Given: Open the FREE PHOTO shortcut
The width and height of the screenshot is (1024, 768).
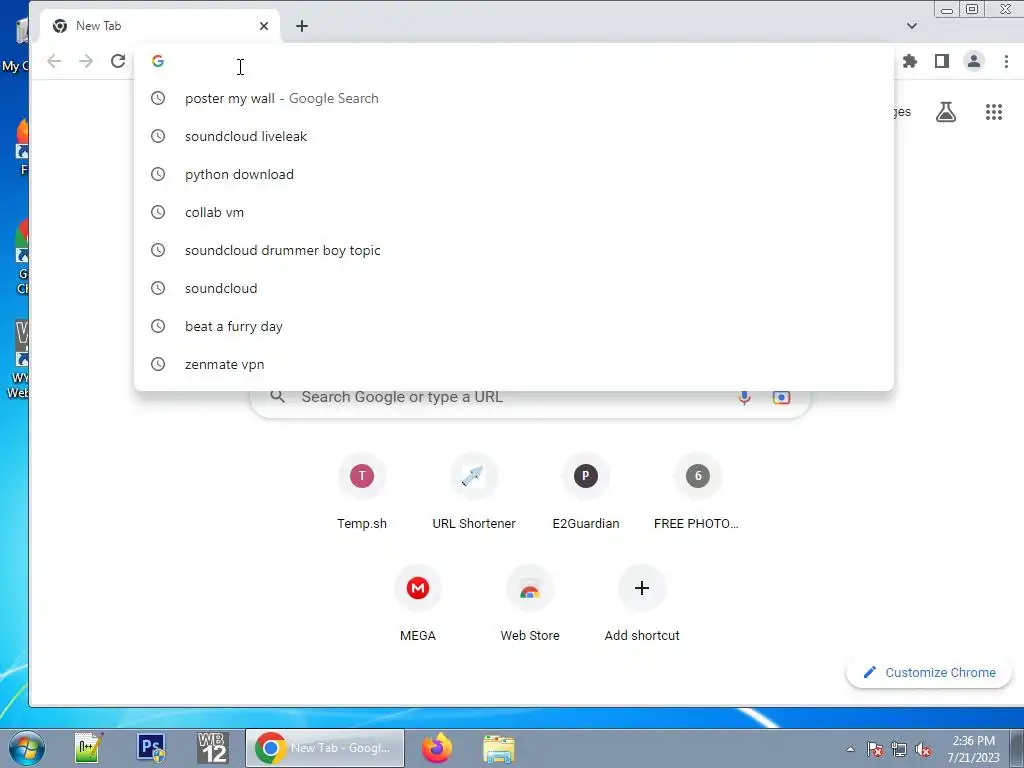Looking at the screenshot, I should click(697, 491).
